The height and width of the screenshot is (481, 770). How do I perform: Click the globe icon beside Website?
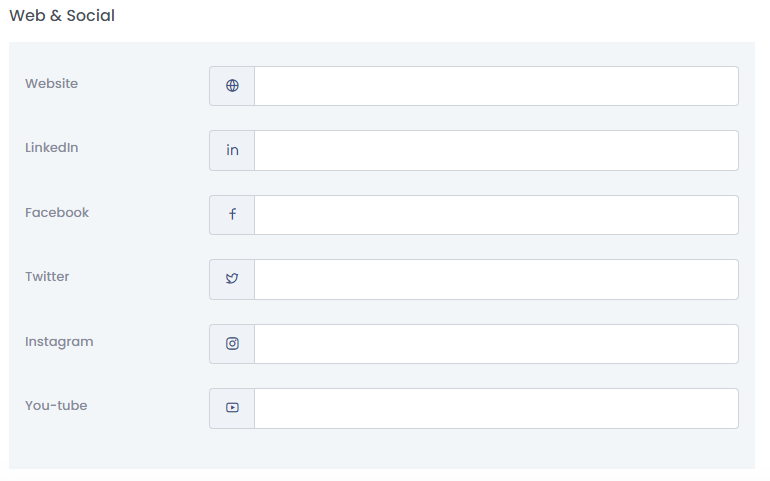tap(232, 86)
